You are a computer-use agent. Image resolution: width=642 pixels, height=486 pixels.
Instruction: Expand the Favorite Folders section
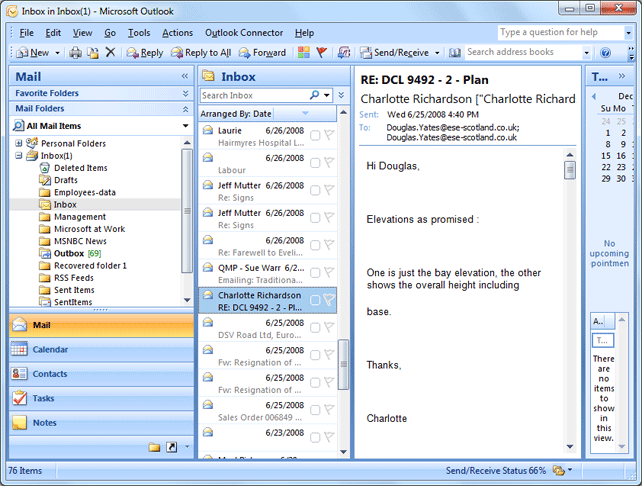pyautogui.click(x=185, y=93)
